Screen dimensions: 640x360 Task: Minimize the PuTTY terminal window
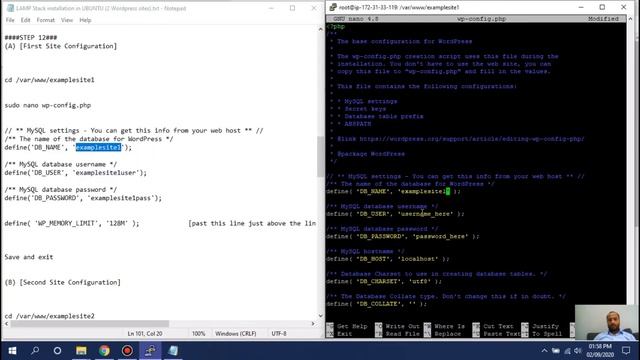click(x=581, y=7)
